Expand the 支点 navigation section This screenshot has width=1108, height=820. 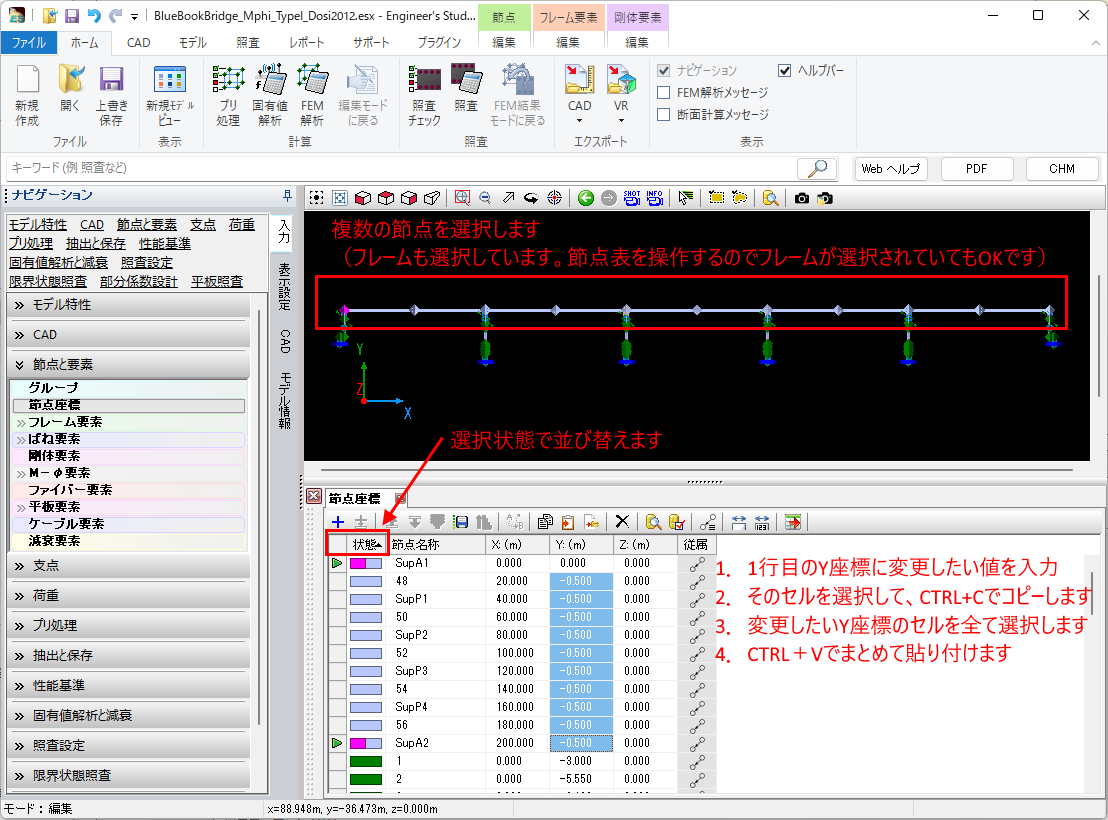[x=128, y=565]
